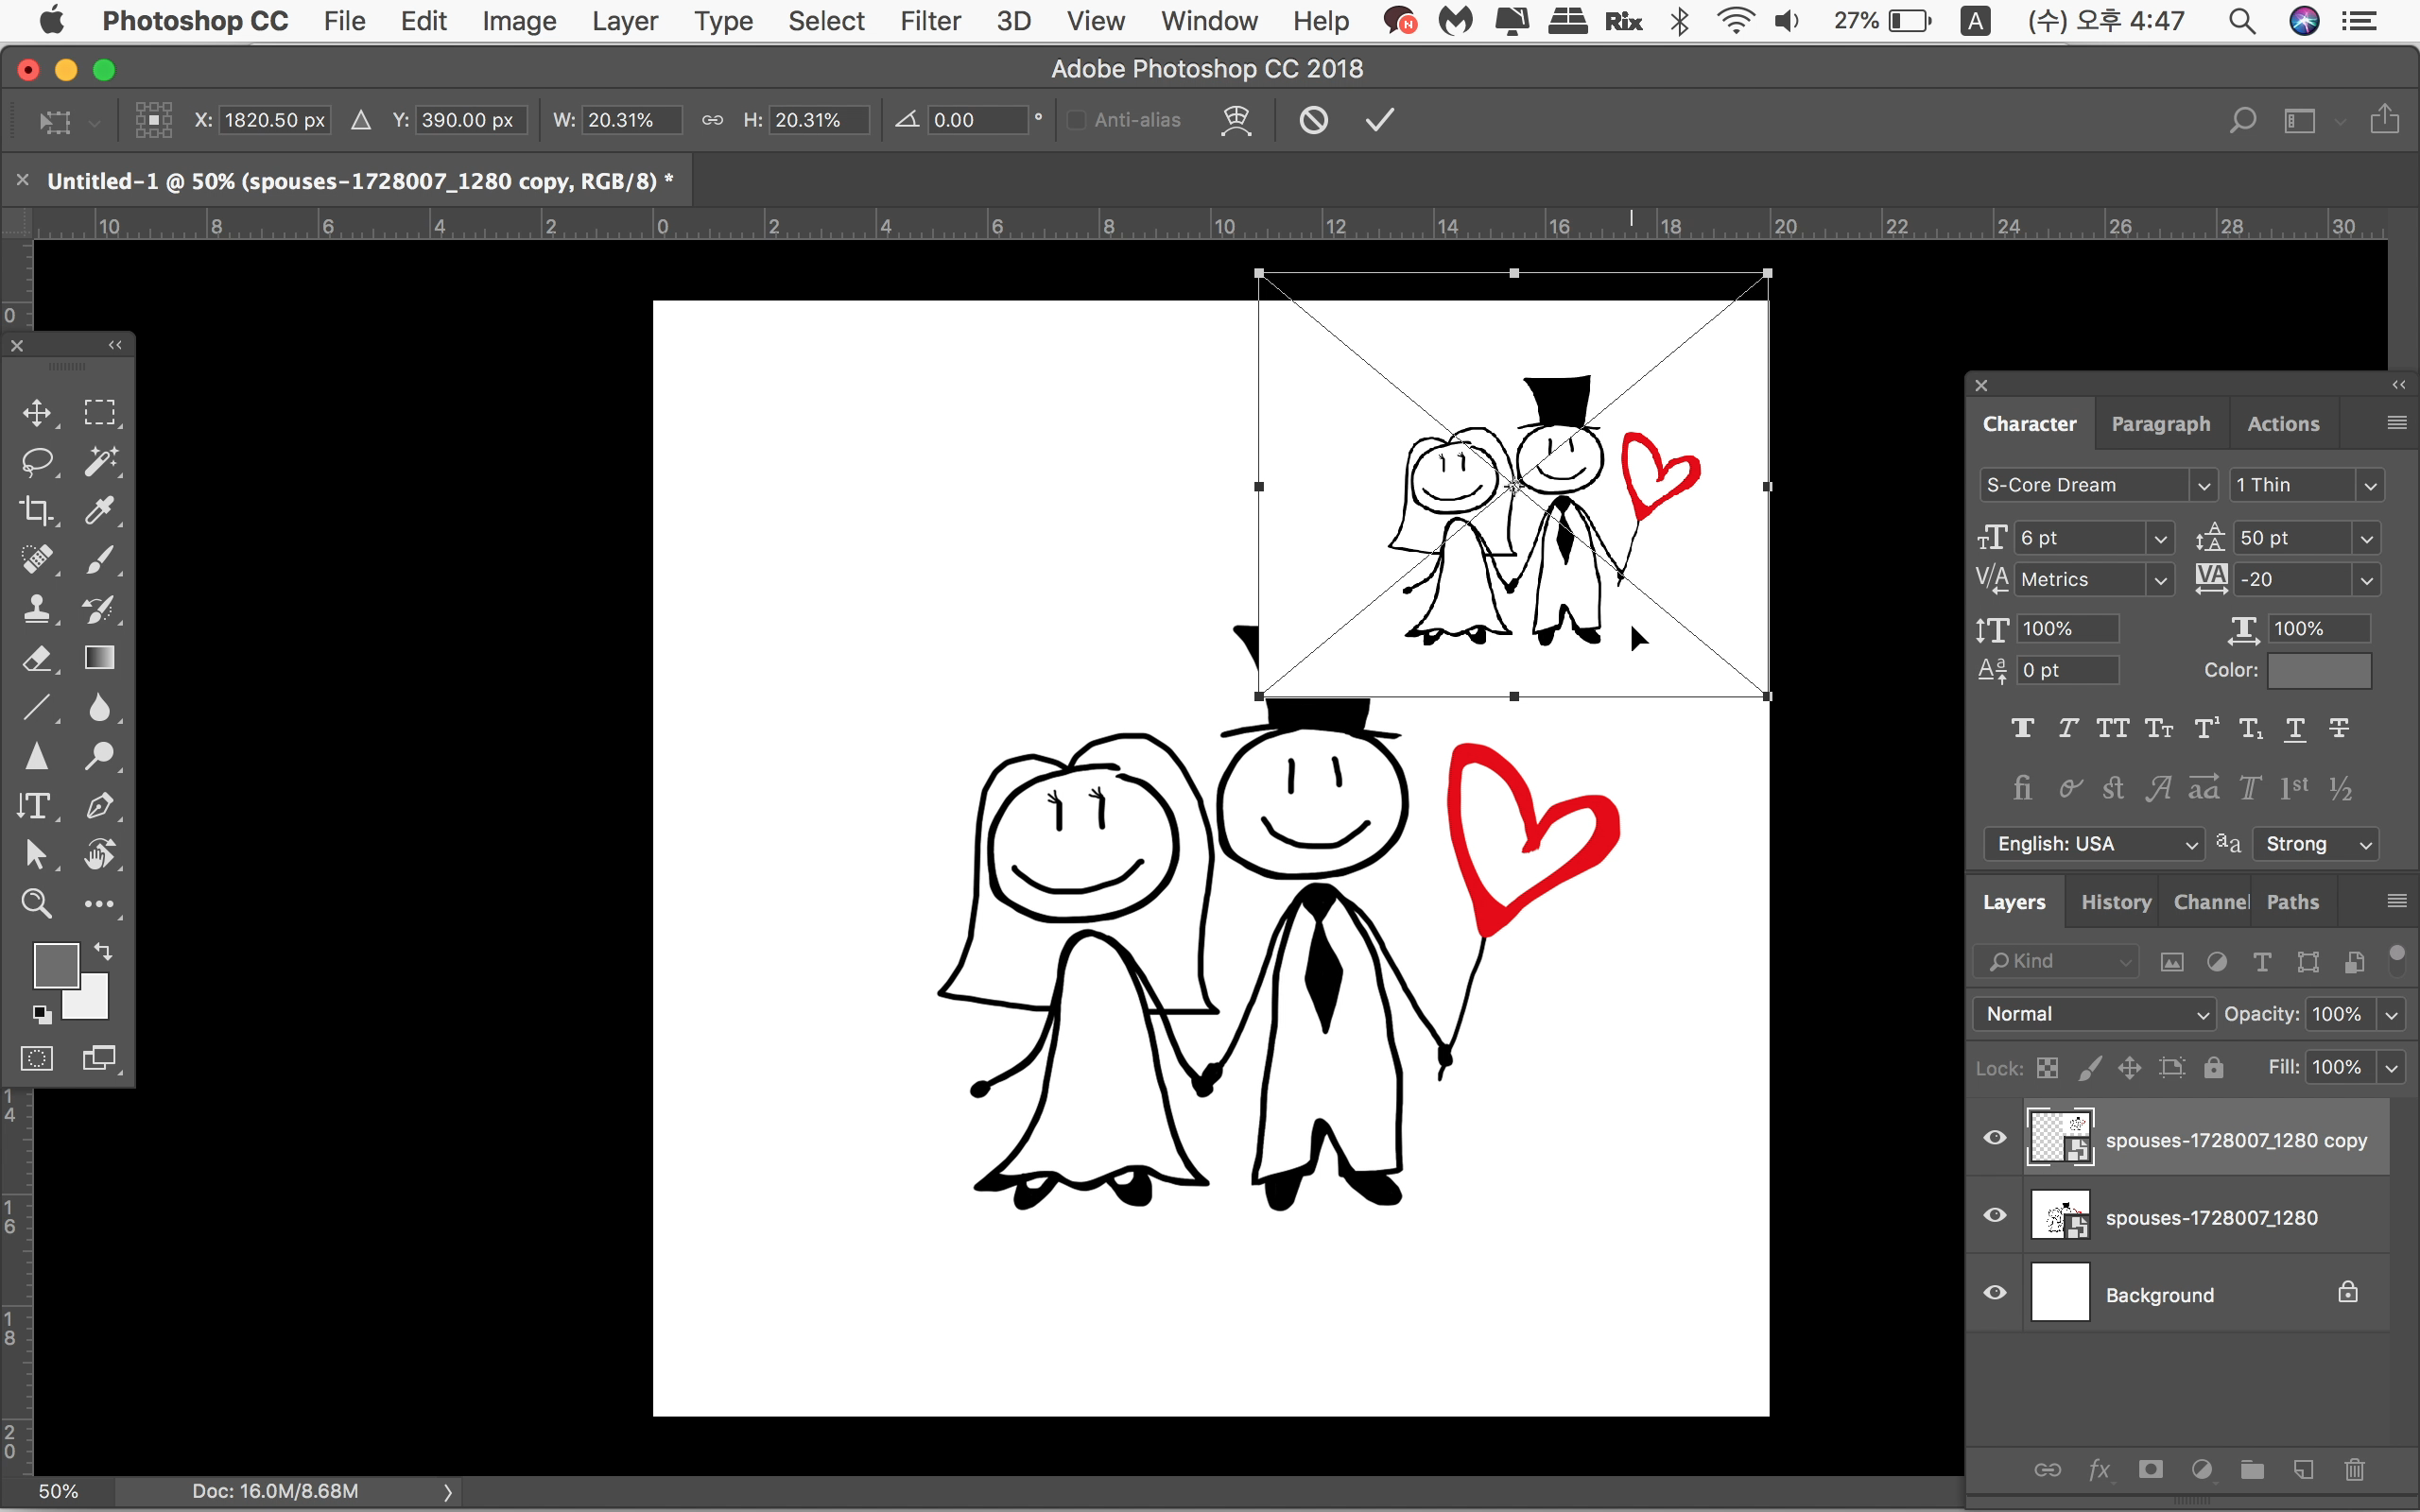Select the Move tool
Screen dimensions: 2420x1512
coord(37,413)
